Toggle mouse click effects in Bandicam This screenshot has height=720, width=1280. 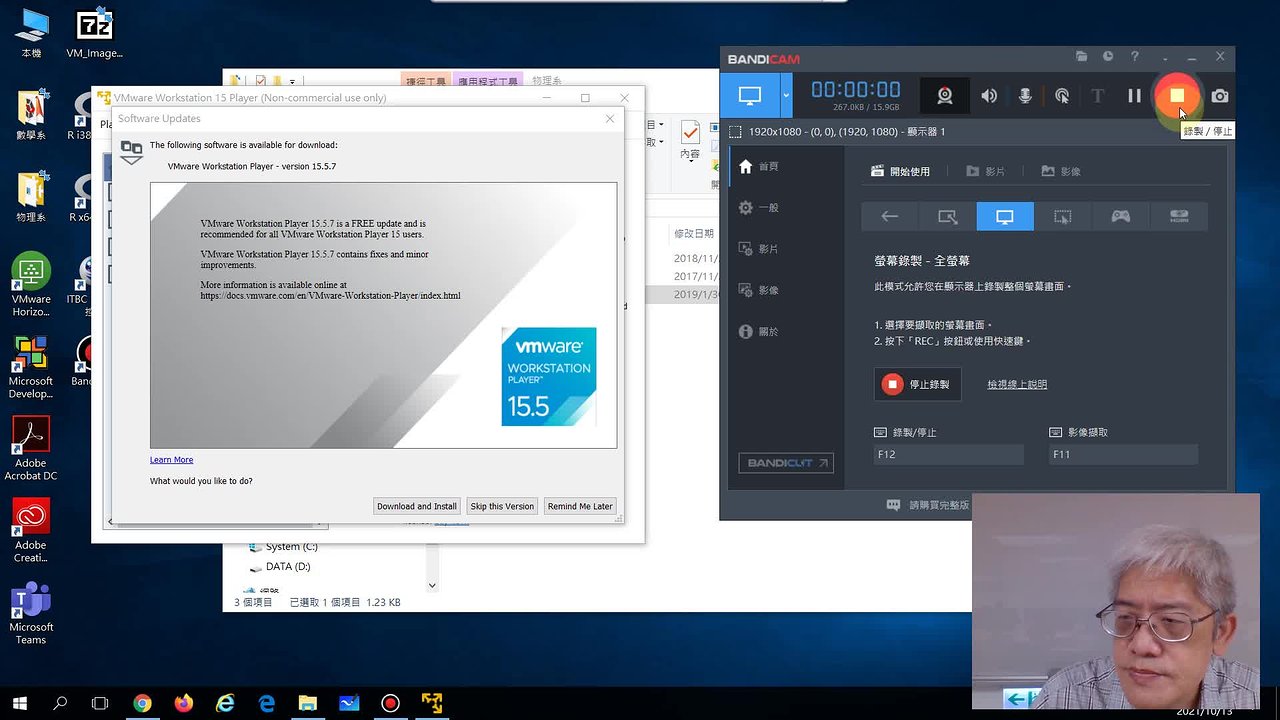pos(1062,96)
